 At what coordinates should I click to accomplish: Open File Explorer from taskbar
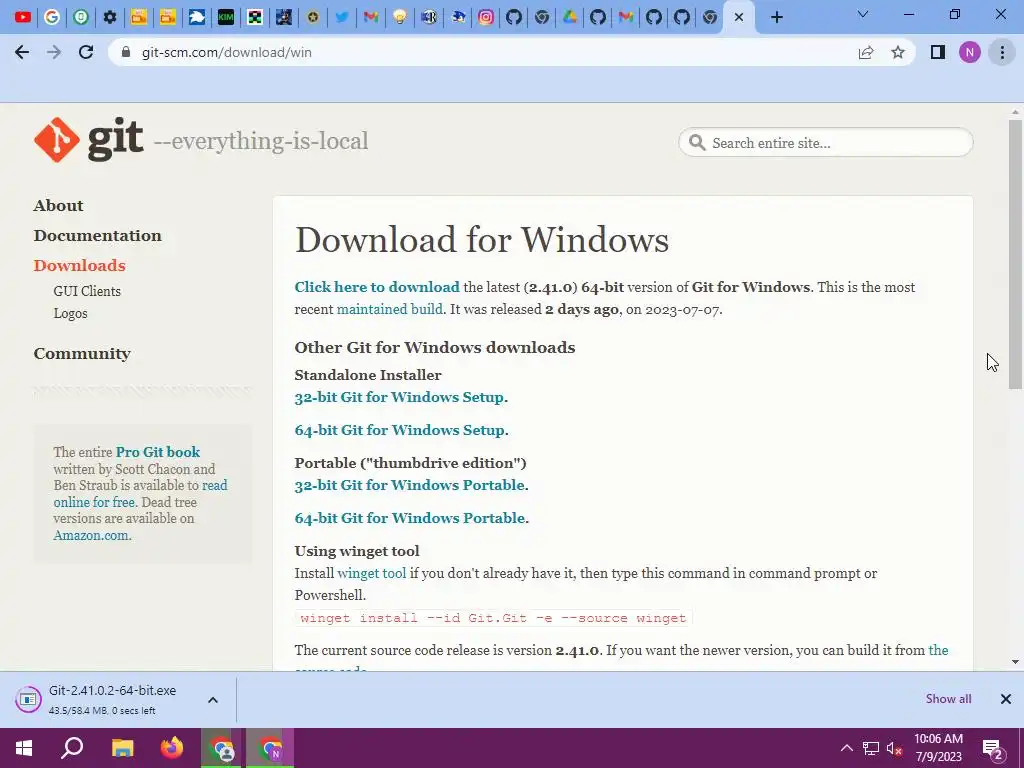click(x=122, y=748)
